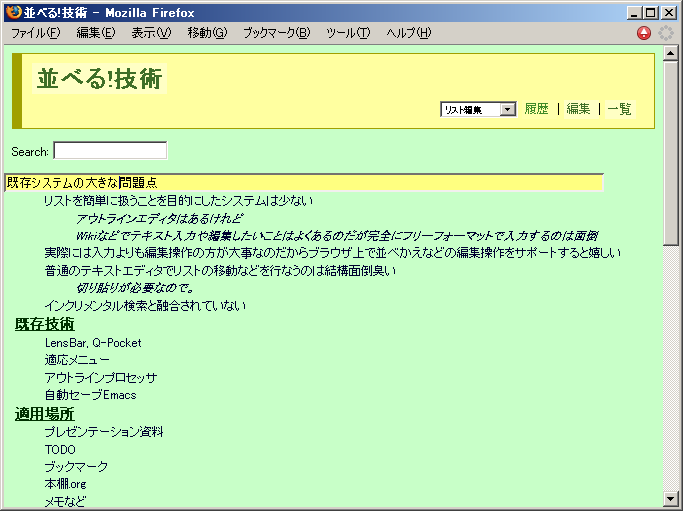Select the item 本棚.org
The width and height of the screenshot is (683, 511).
click(65, 484)
